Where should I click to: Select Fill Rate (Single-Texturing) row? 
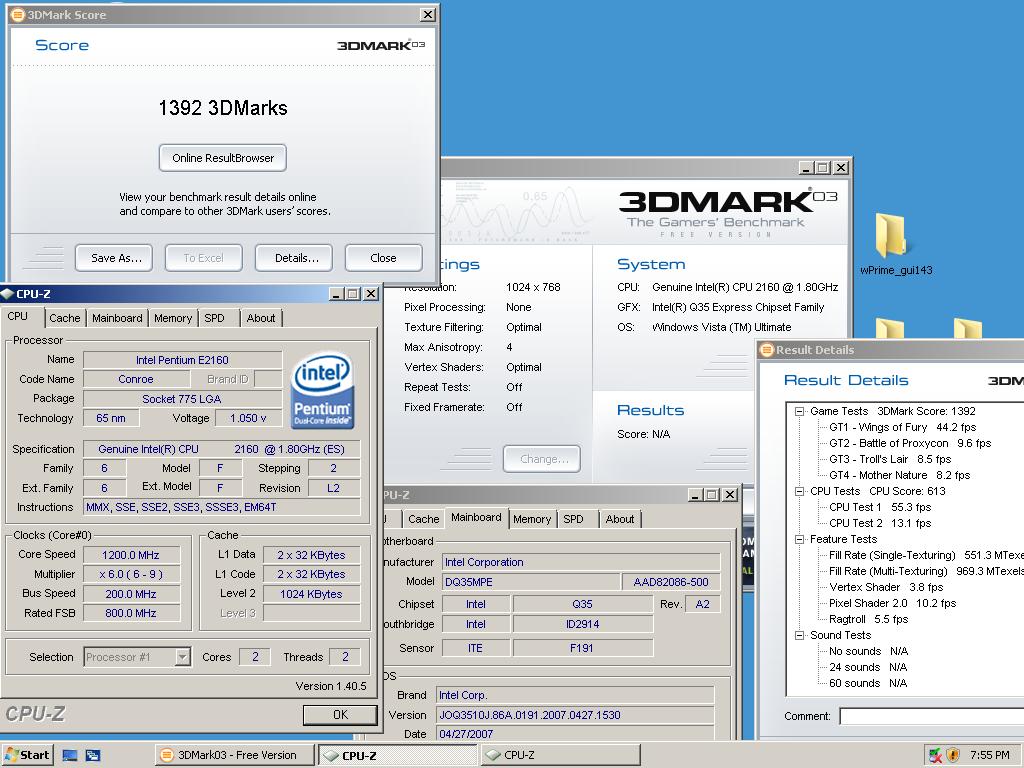pos(926,555)
